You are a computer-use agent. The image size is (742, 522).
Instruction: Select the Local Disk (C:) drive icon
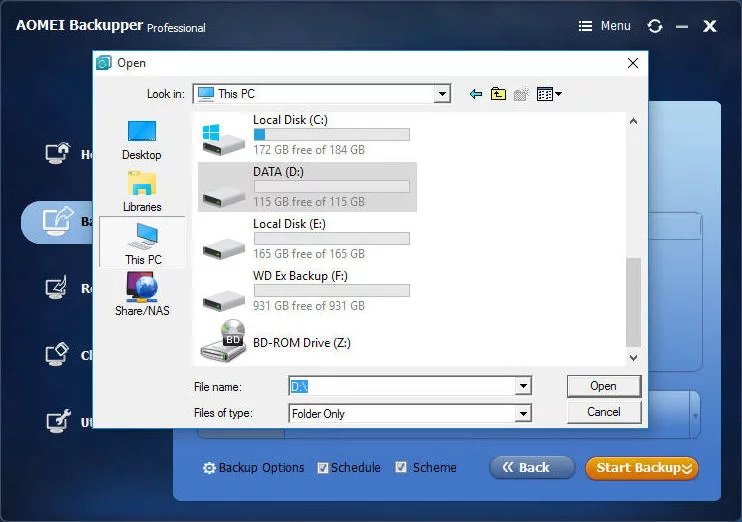[x=223, y=140]
